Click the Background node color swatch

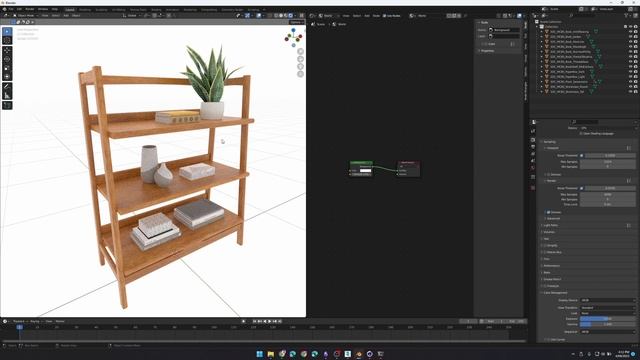pos(365,171)
